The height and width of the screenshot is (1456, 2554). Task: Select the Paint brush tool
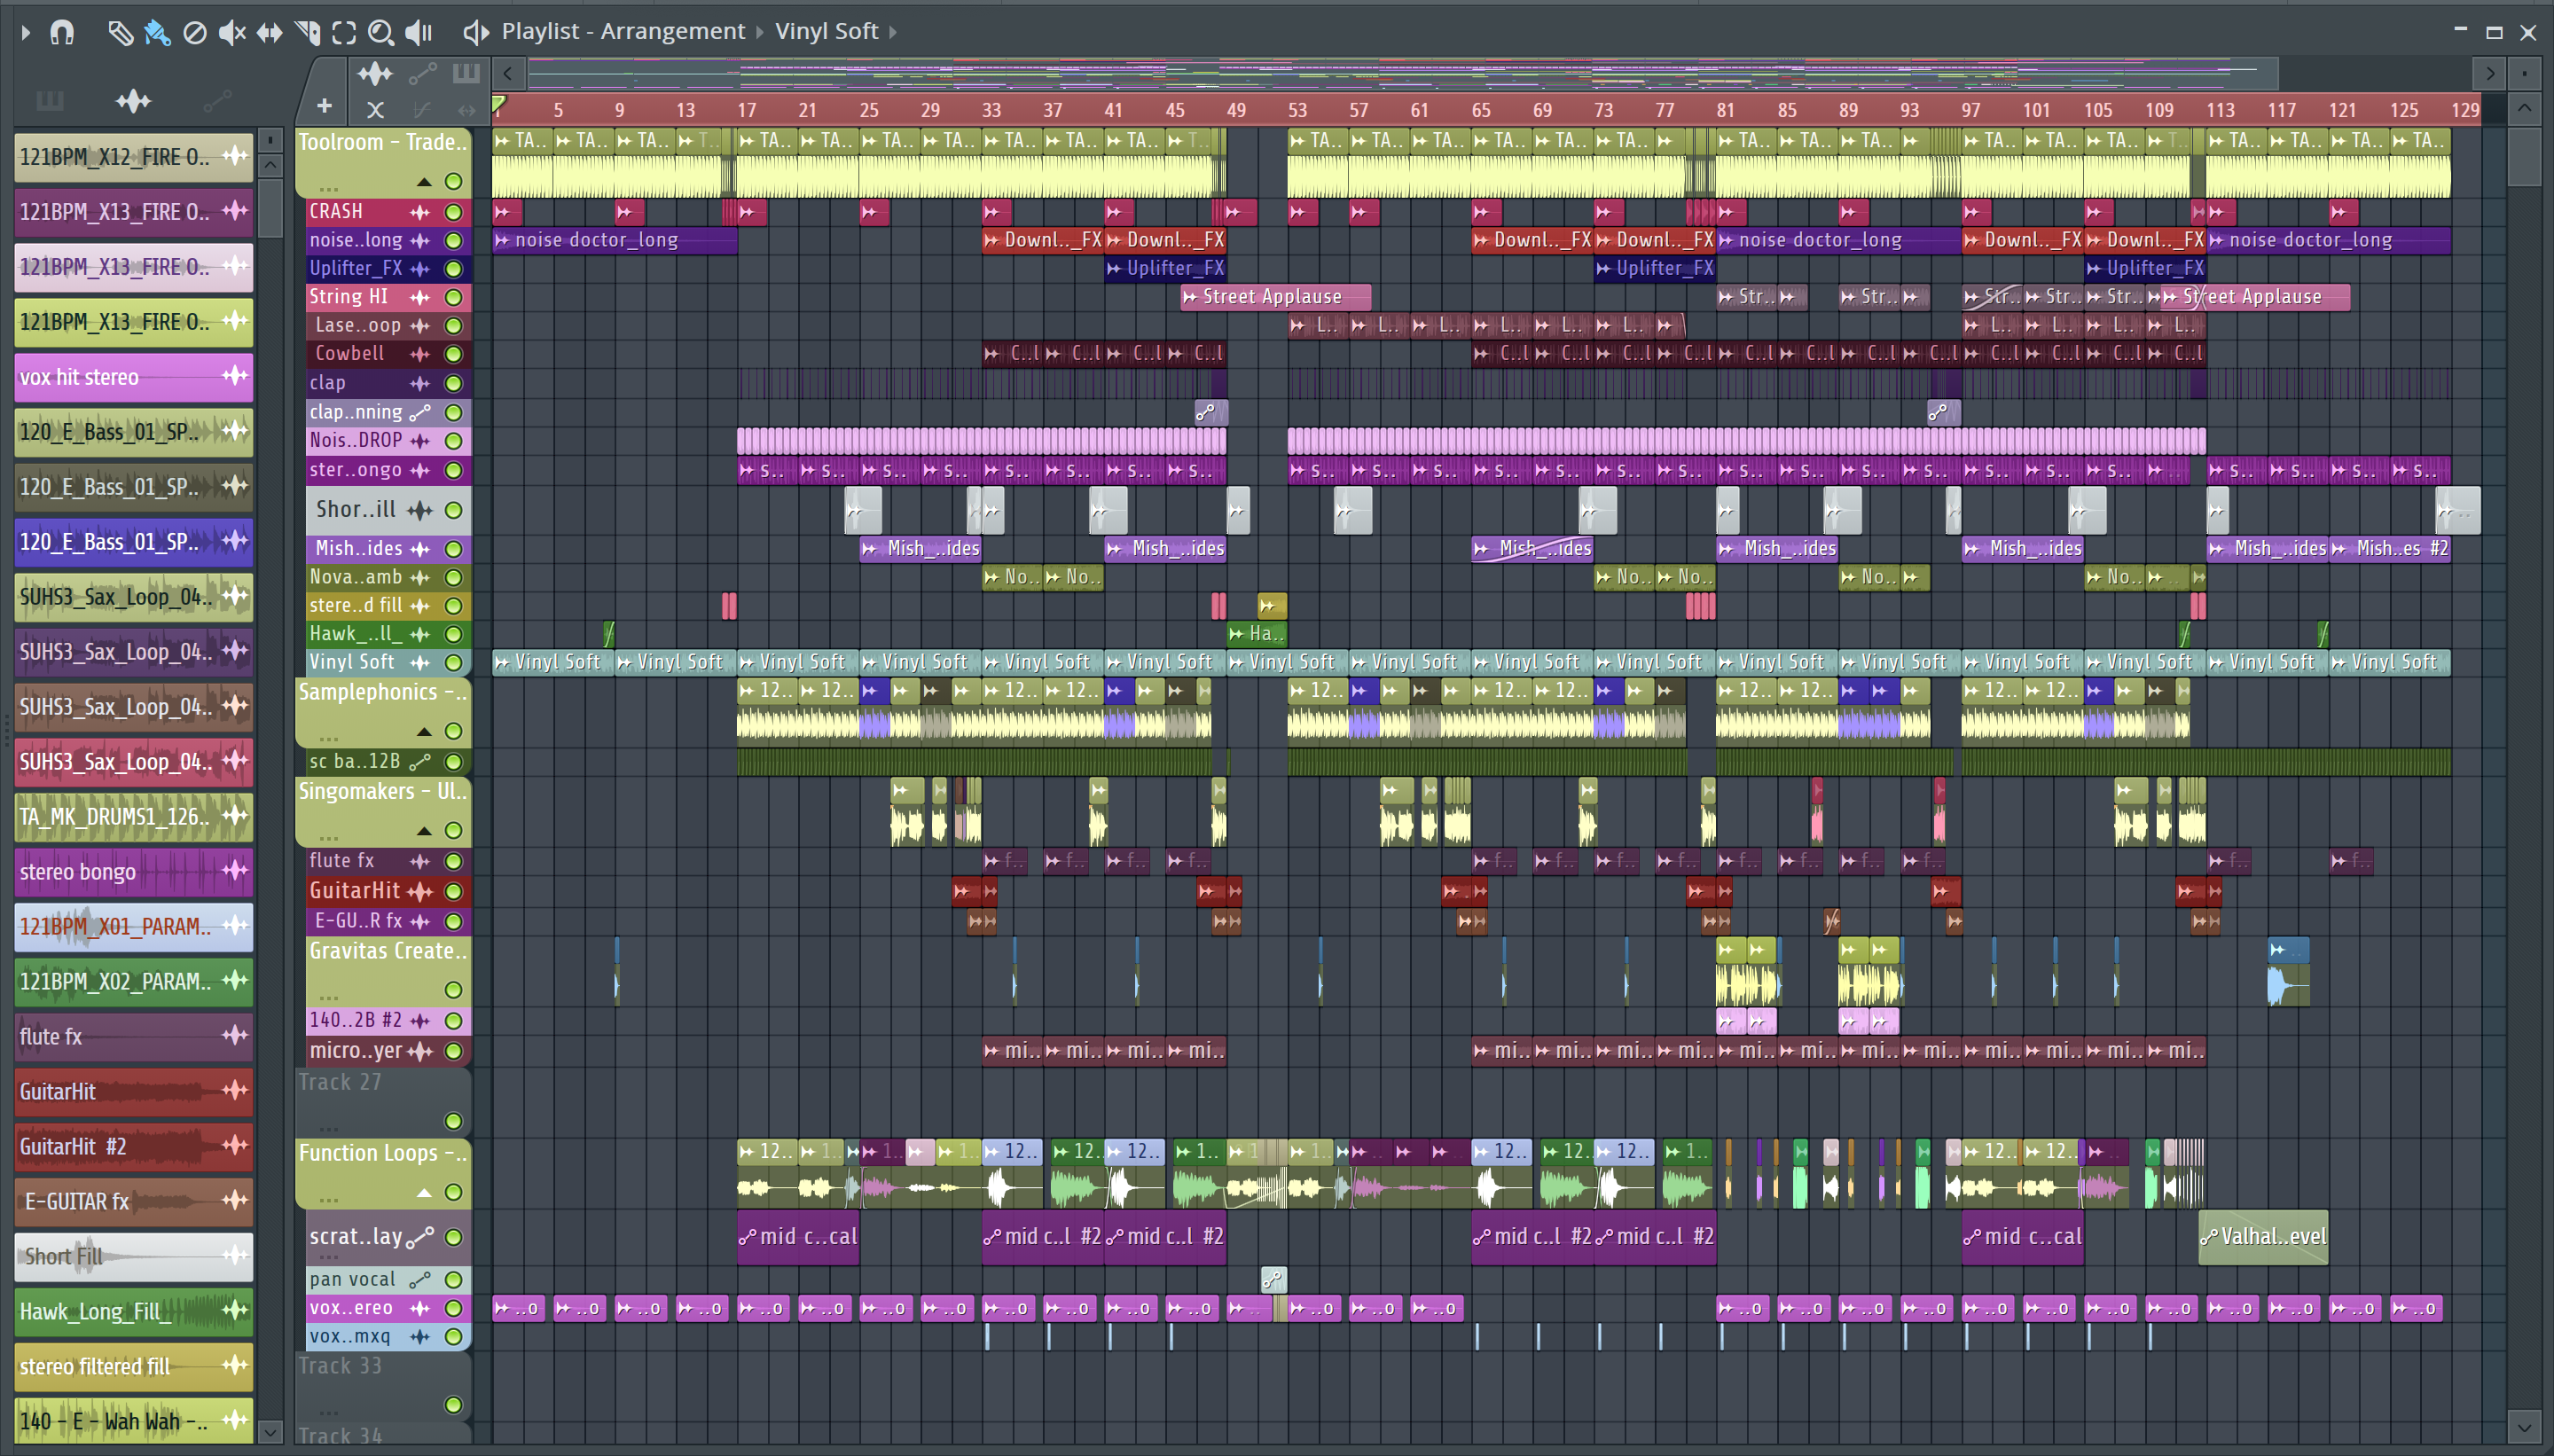(x=157, y=33)
